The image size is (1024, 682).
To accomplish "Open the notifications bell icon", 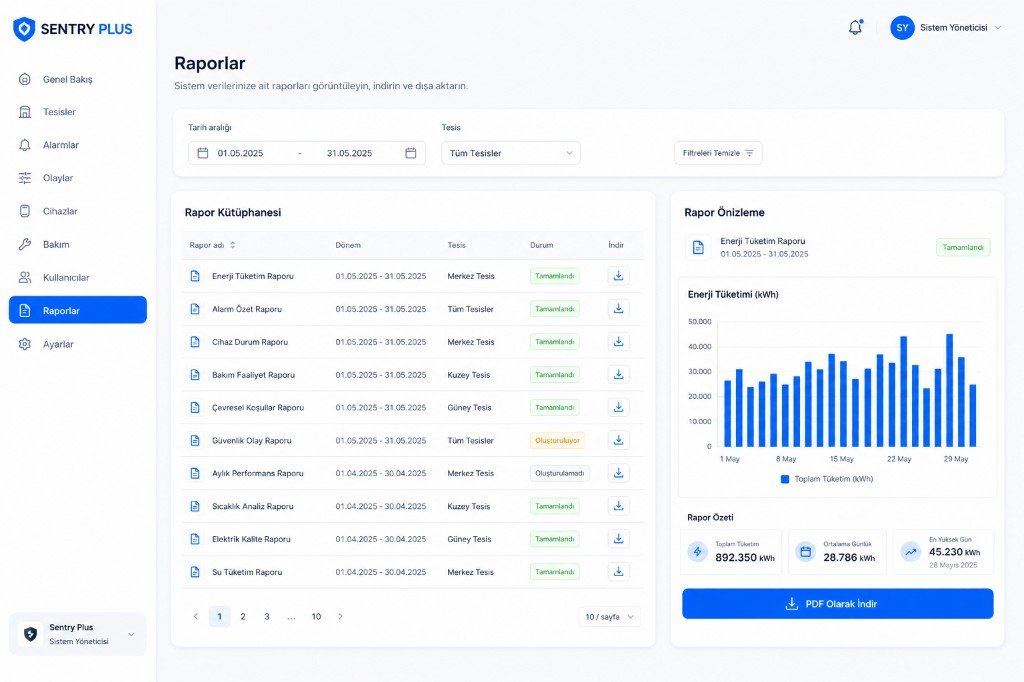I will pos(856,27).
